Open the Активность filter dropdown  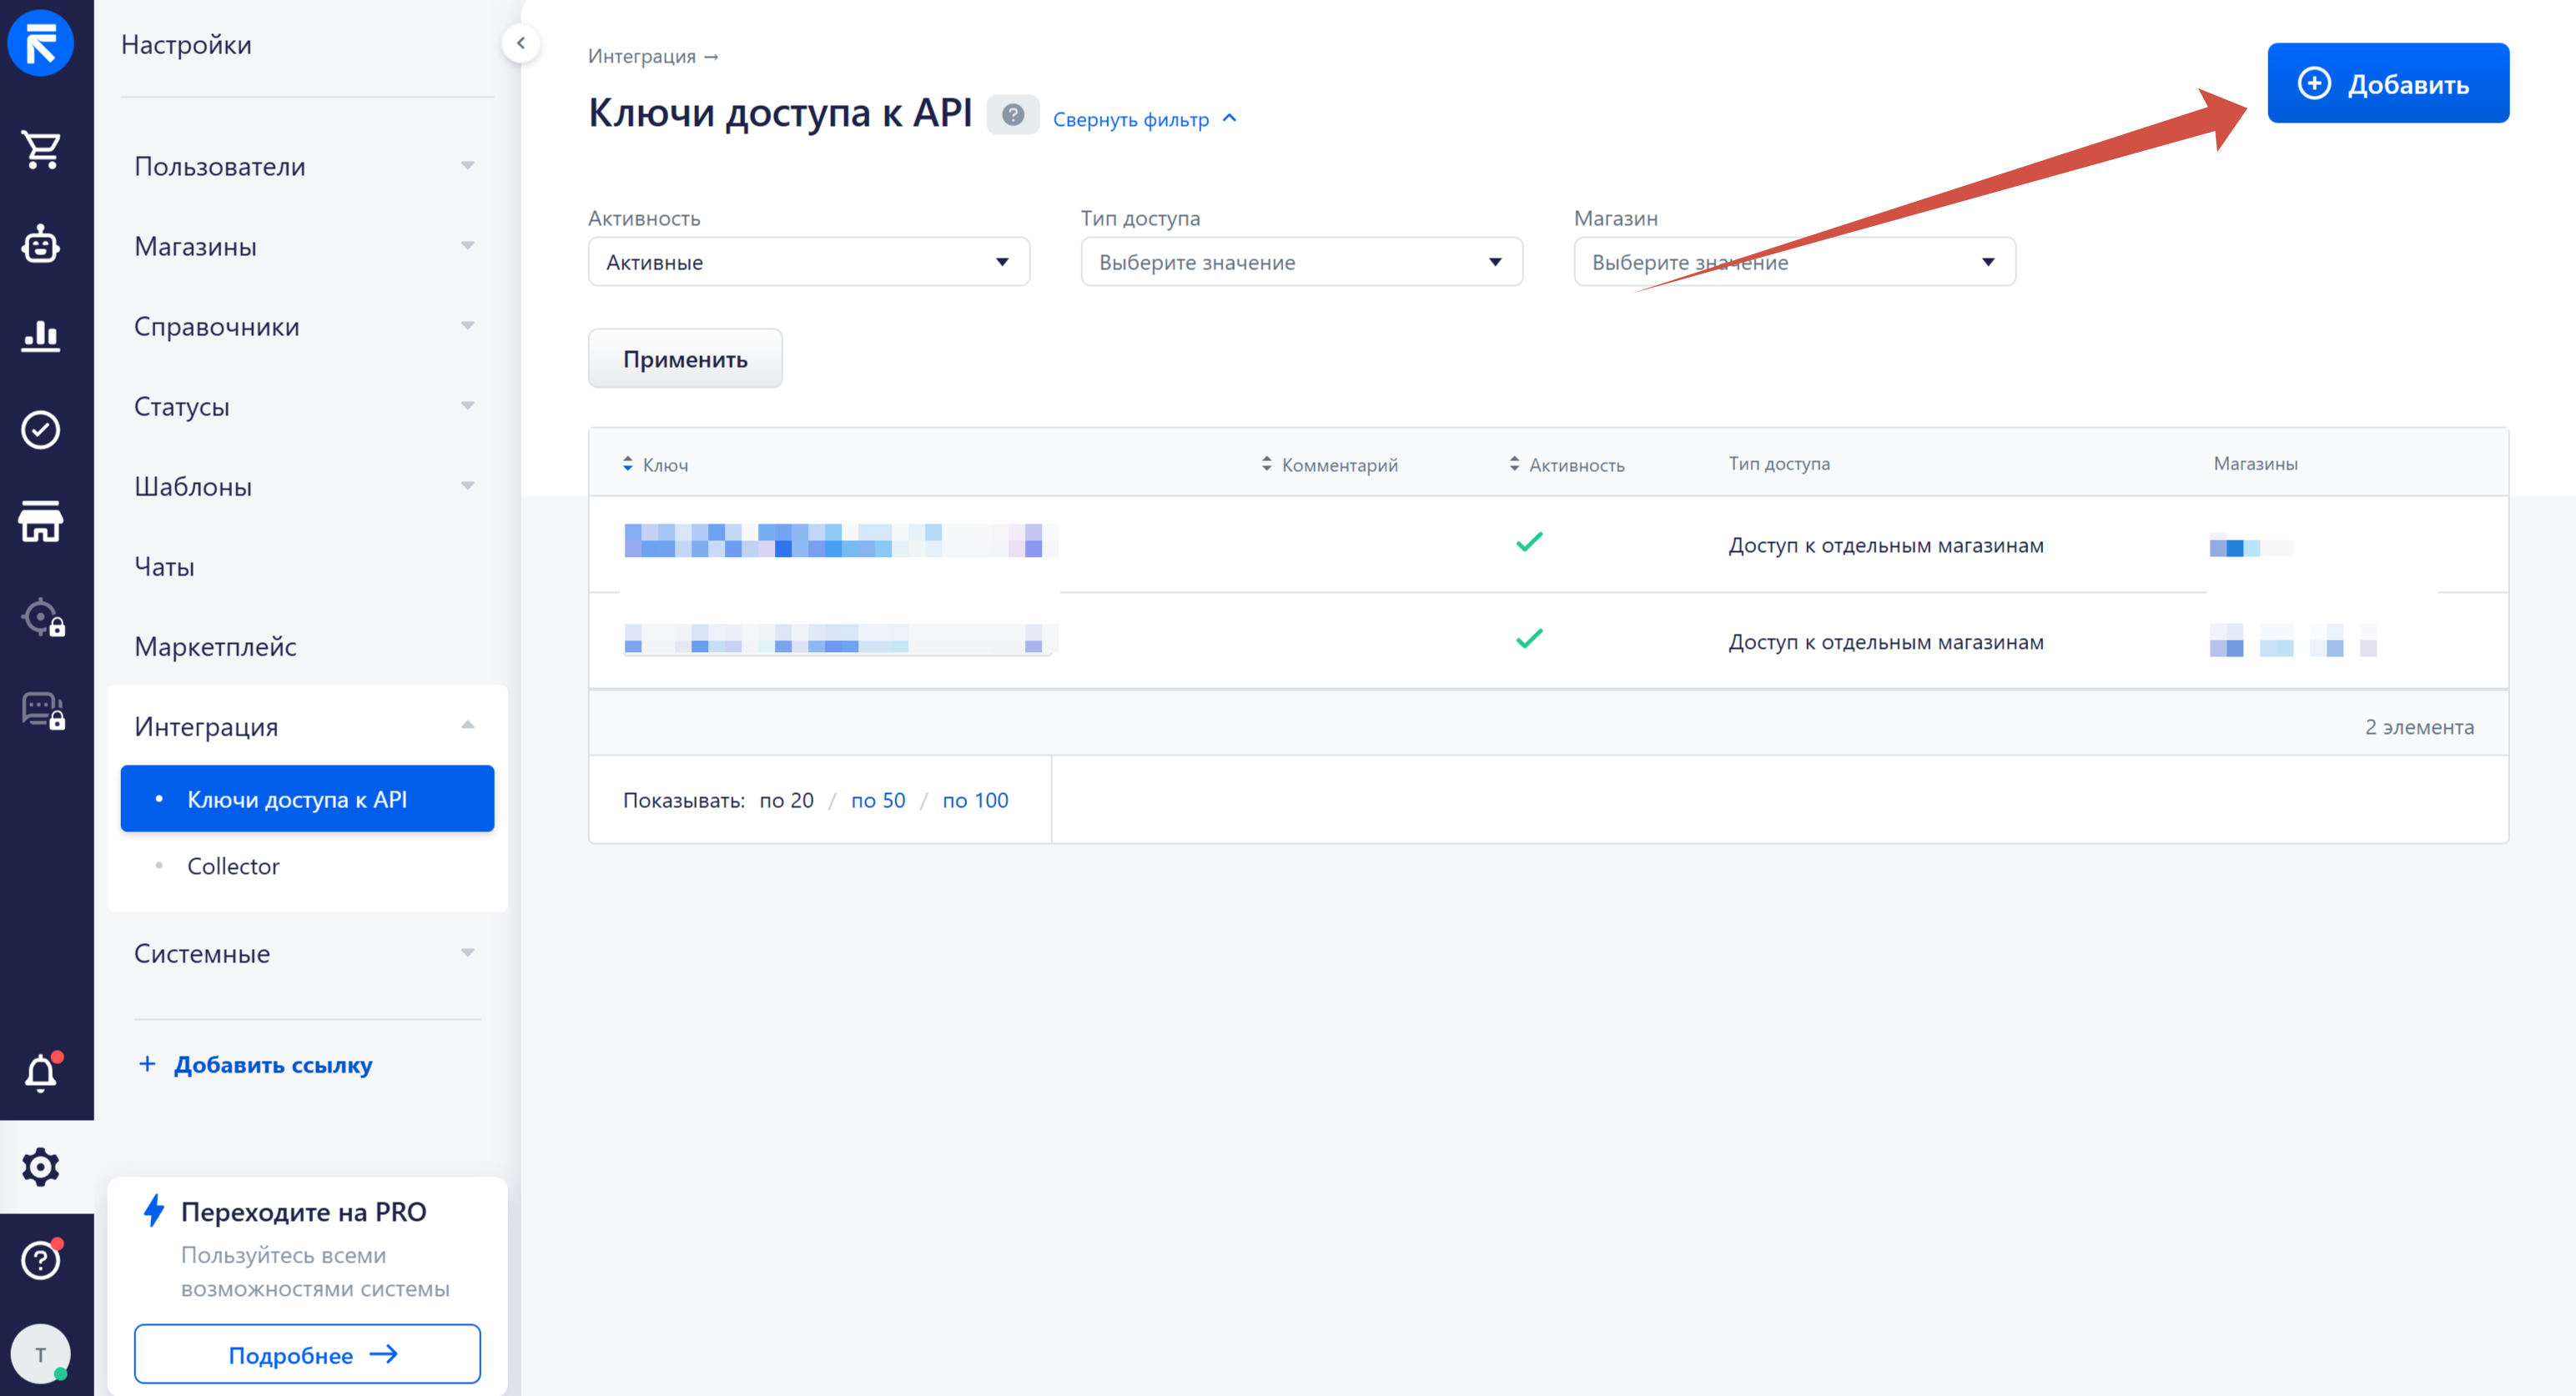pos(808,262)
